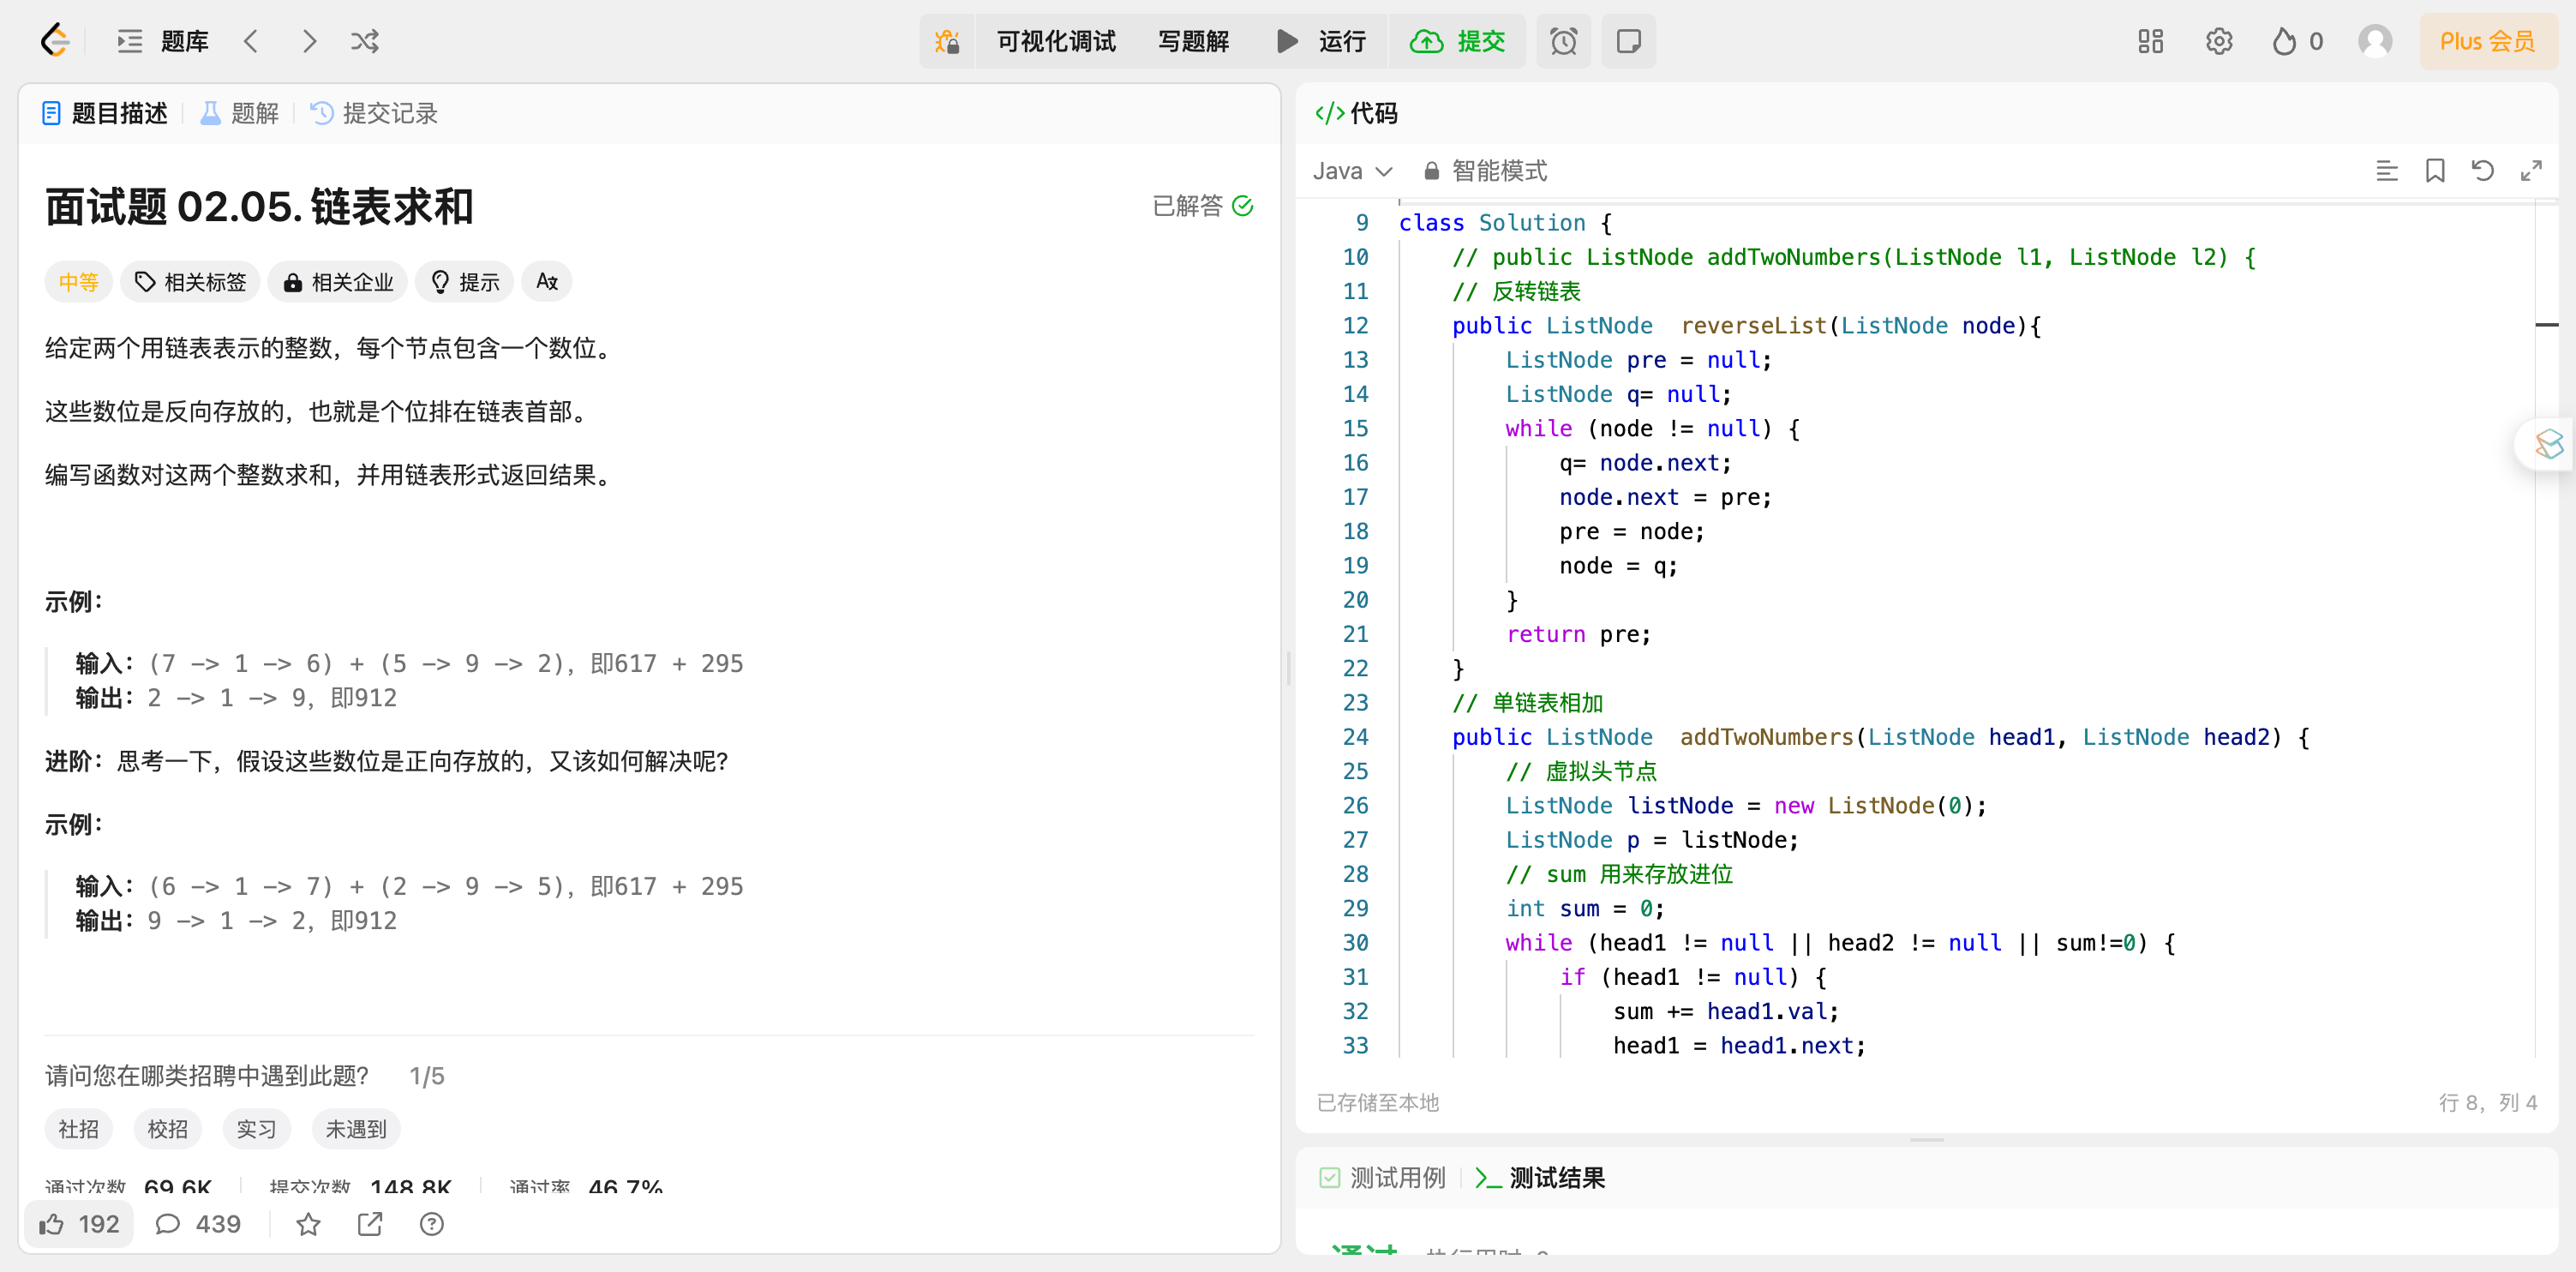Expand 相关企业 related companies

338,282
